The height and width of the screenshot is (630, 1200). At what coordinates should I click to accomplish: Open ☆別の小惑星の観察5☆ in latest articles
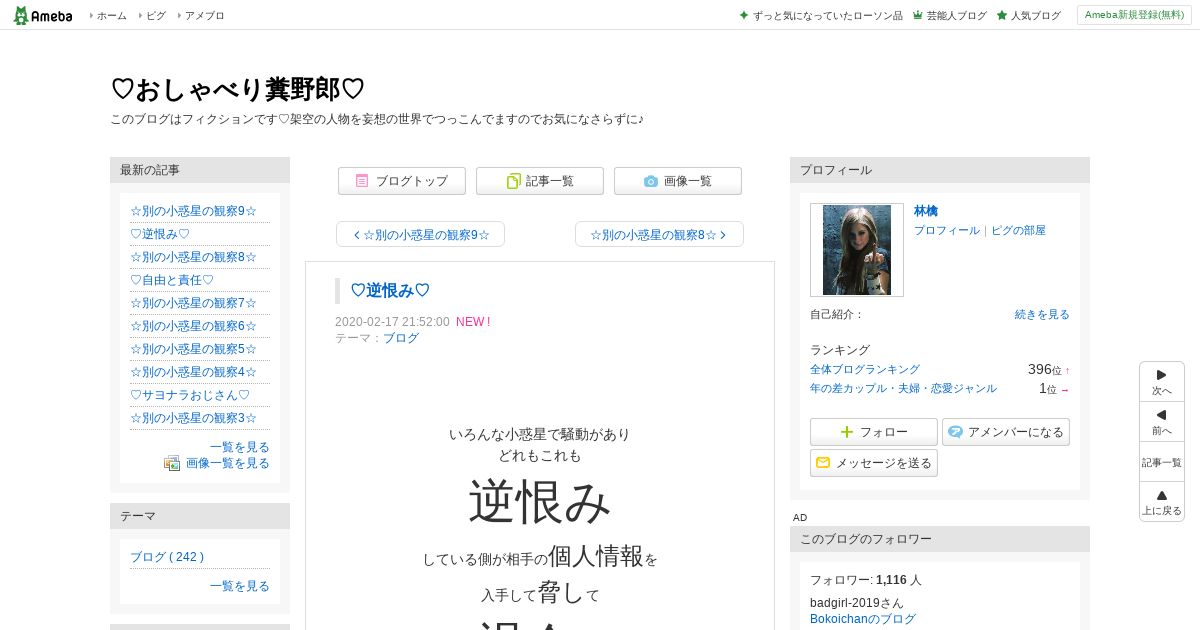coord(193,349)
